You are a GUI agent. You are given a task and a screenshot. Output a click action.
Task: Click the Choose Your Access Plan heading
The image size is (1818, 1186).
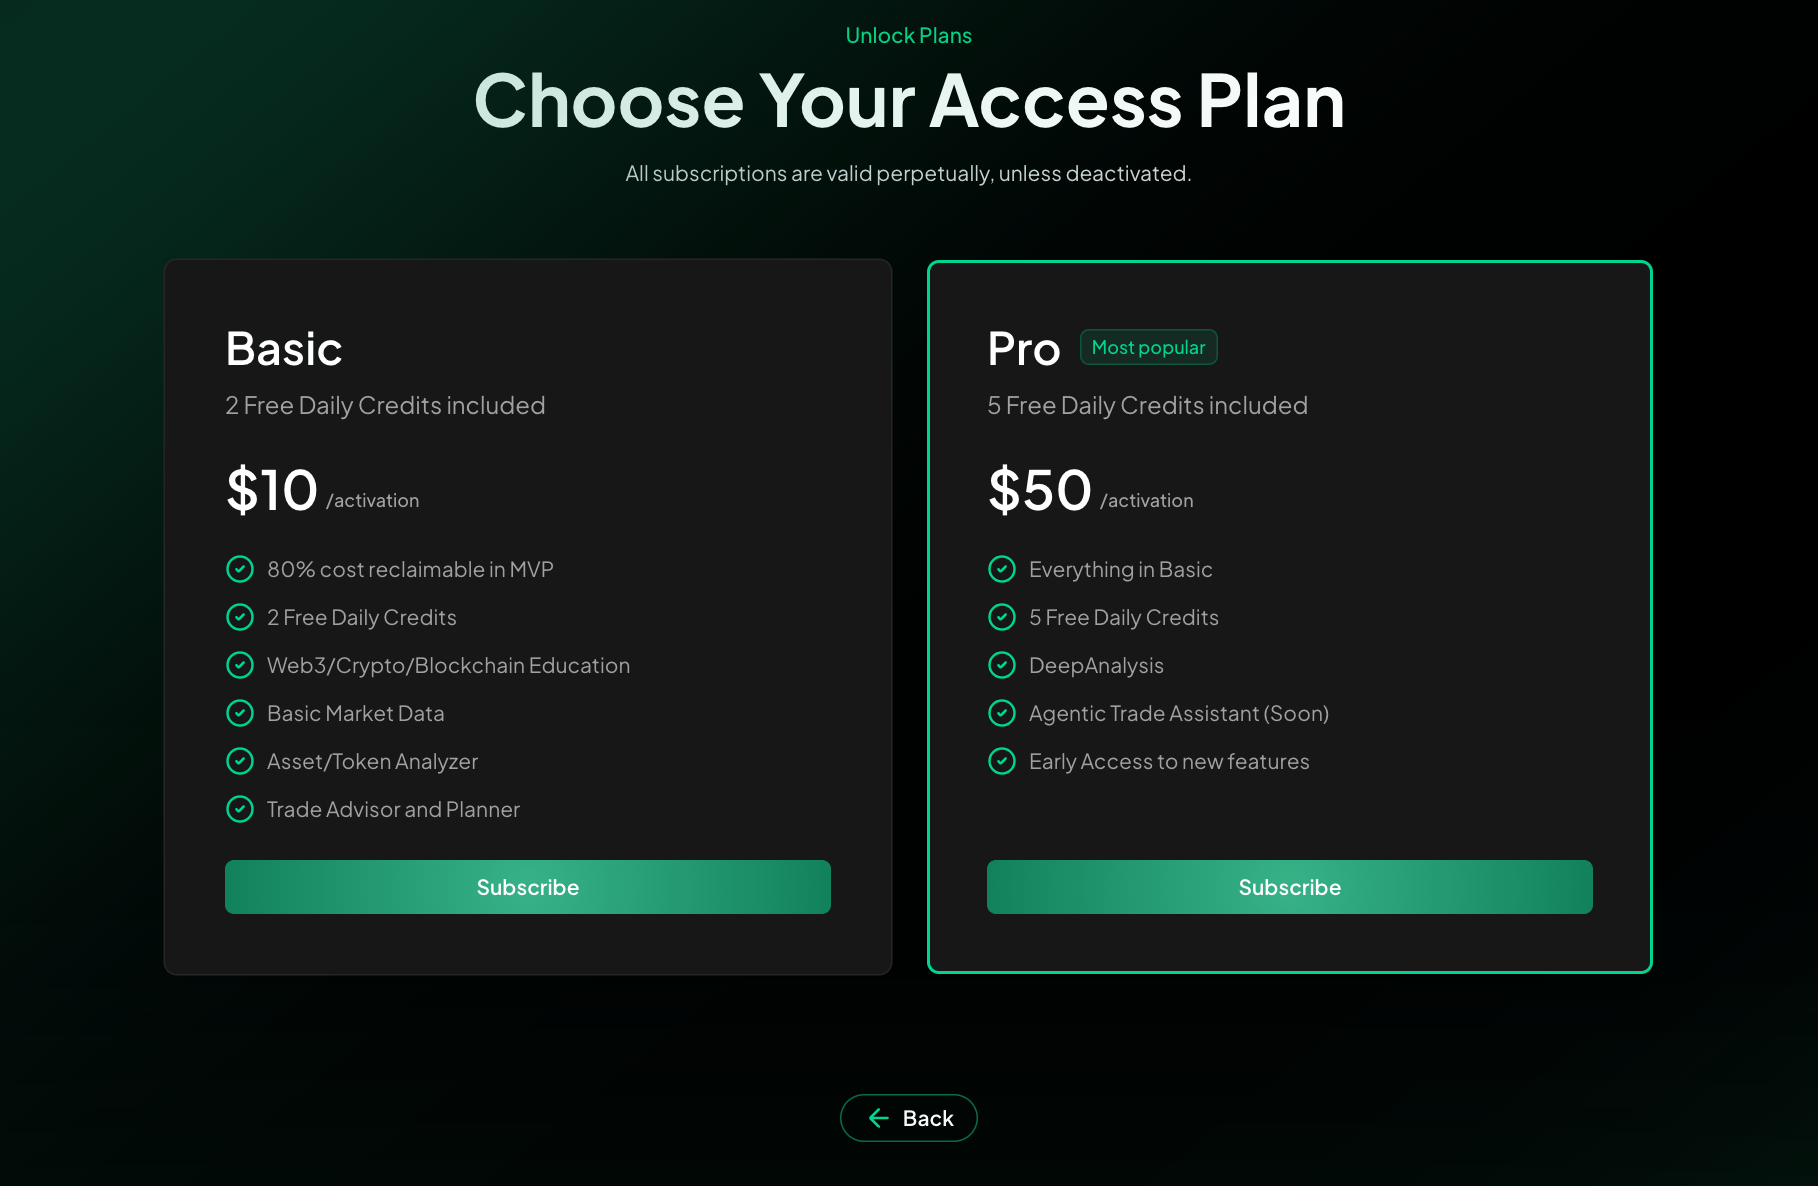[x=910, y=100]
